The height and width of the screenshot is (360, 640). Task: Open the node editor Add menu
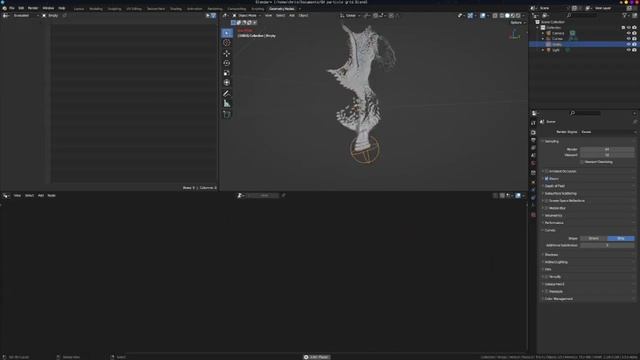tap(41, 196)
